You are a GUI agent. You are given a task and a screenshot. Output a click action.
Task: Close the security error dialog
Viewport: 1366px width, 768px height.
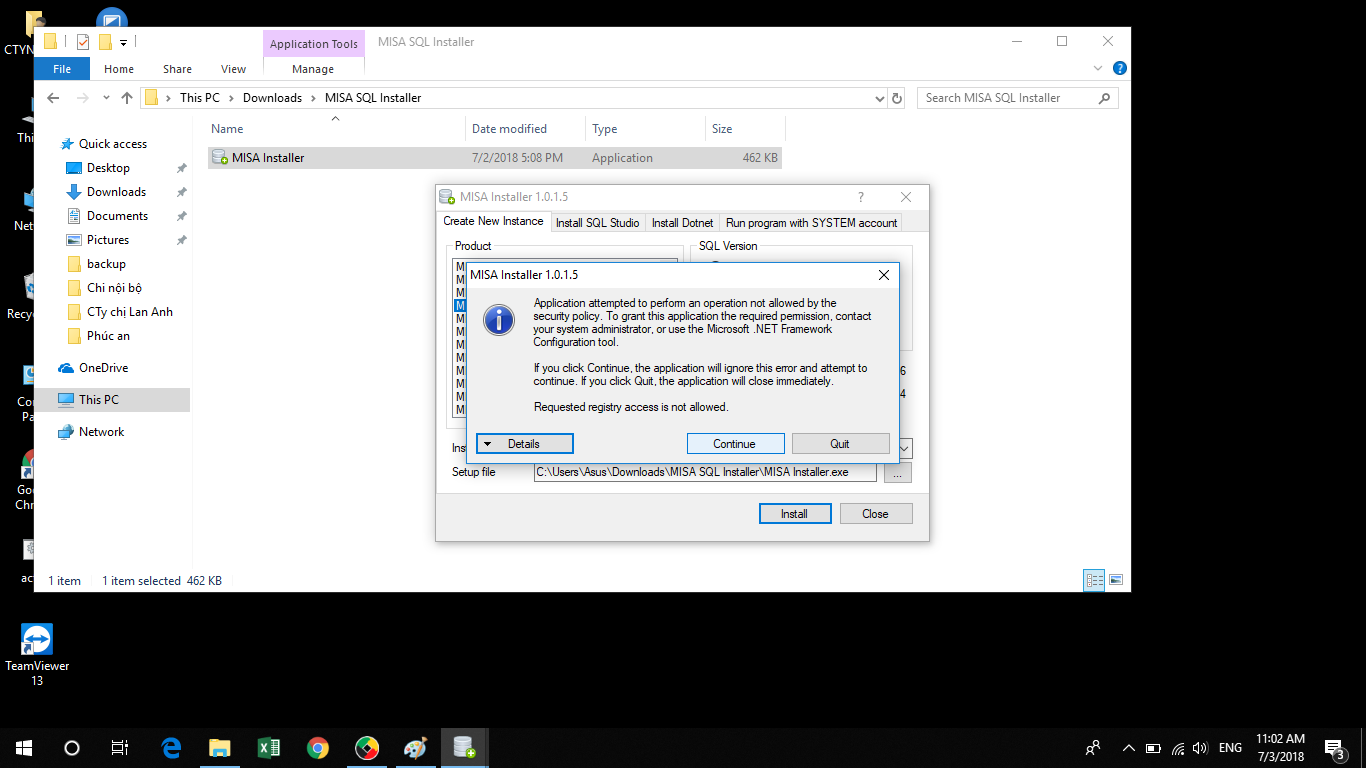click(x=883, y=275)
